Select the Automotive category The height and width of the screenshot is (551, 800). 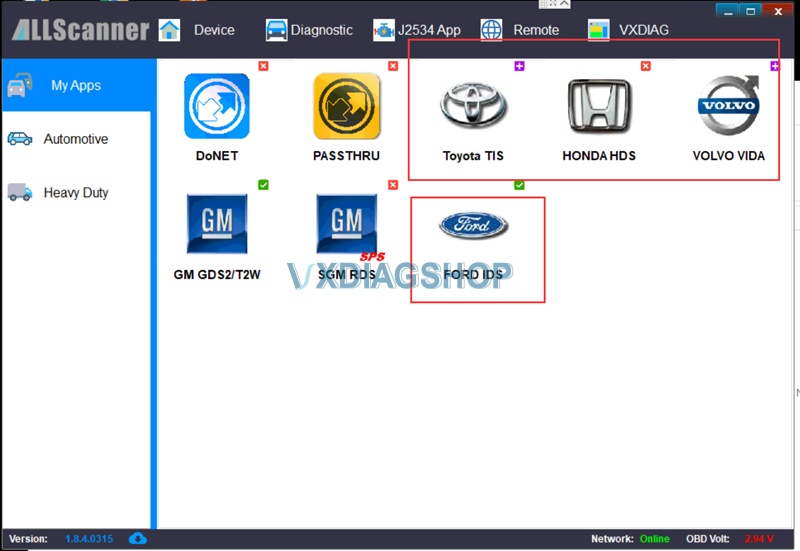click(77, 139)
